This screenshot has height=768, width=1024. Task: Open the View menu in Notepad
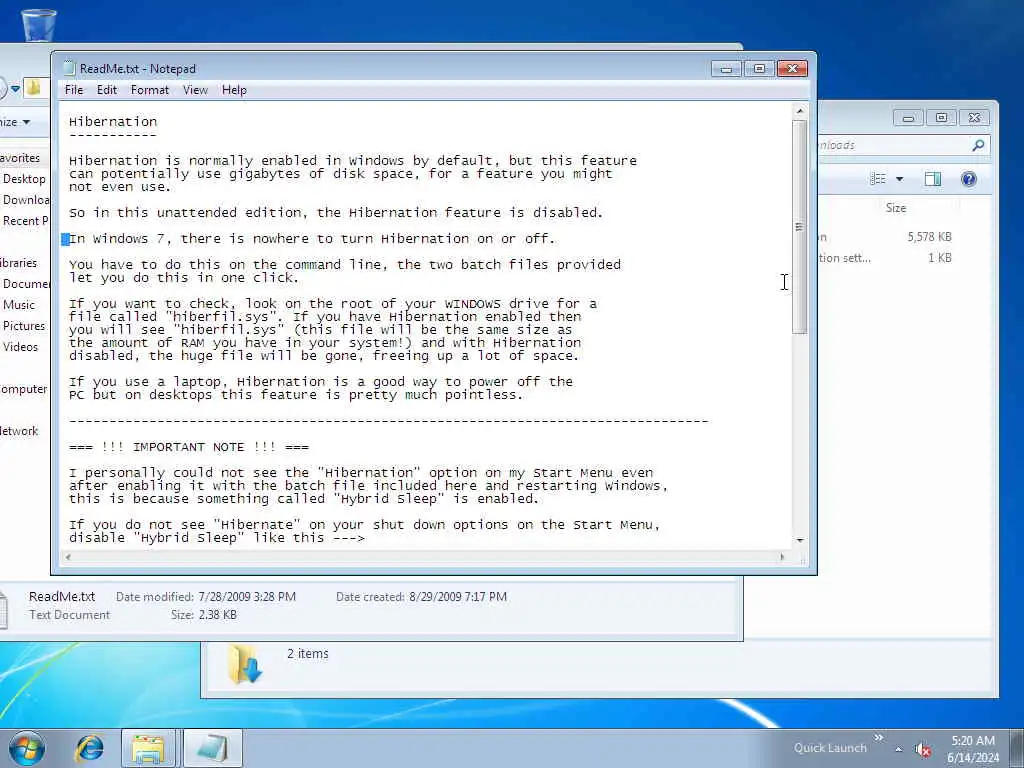pos(195,90)
